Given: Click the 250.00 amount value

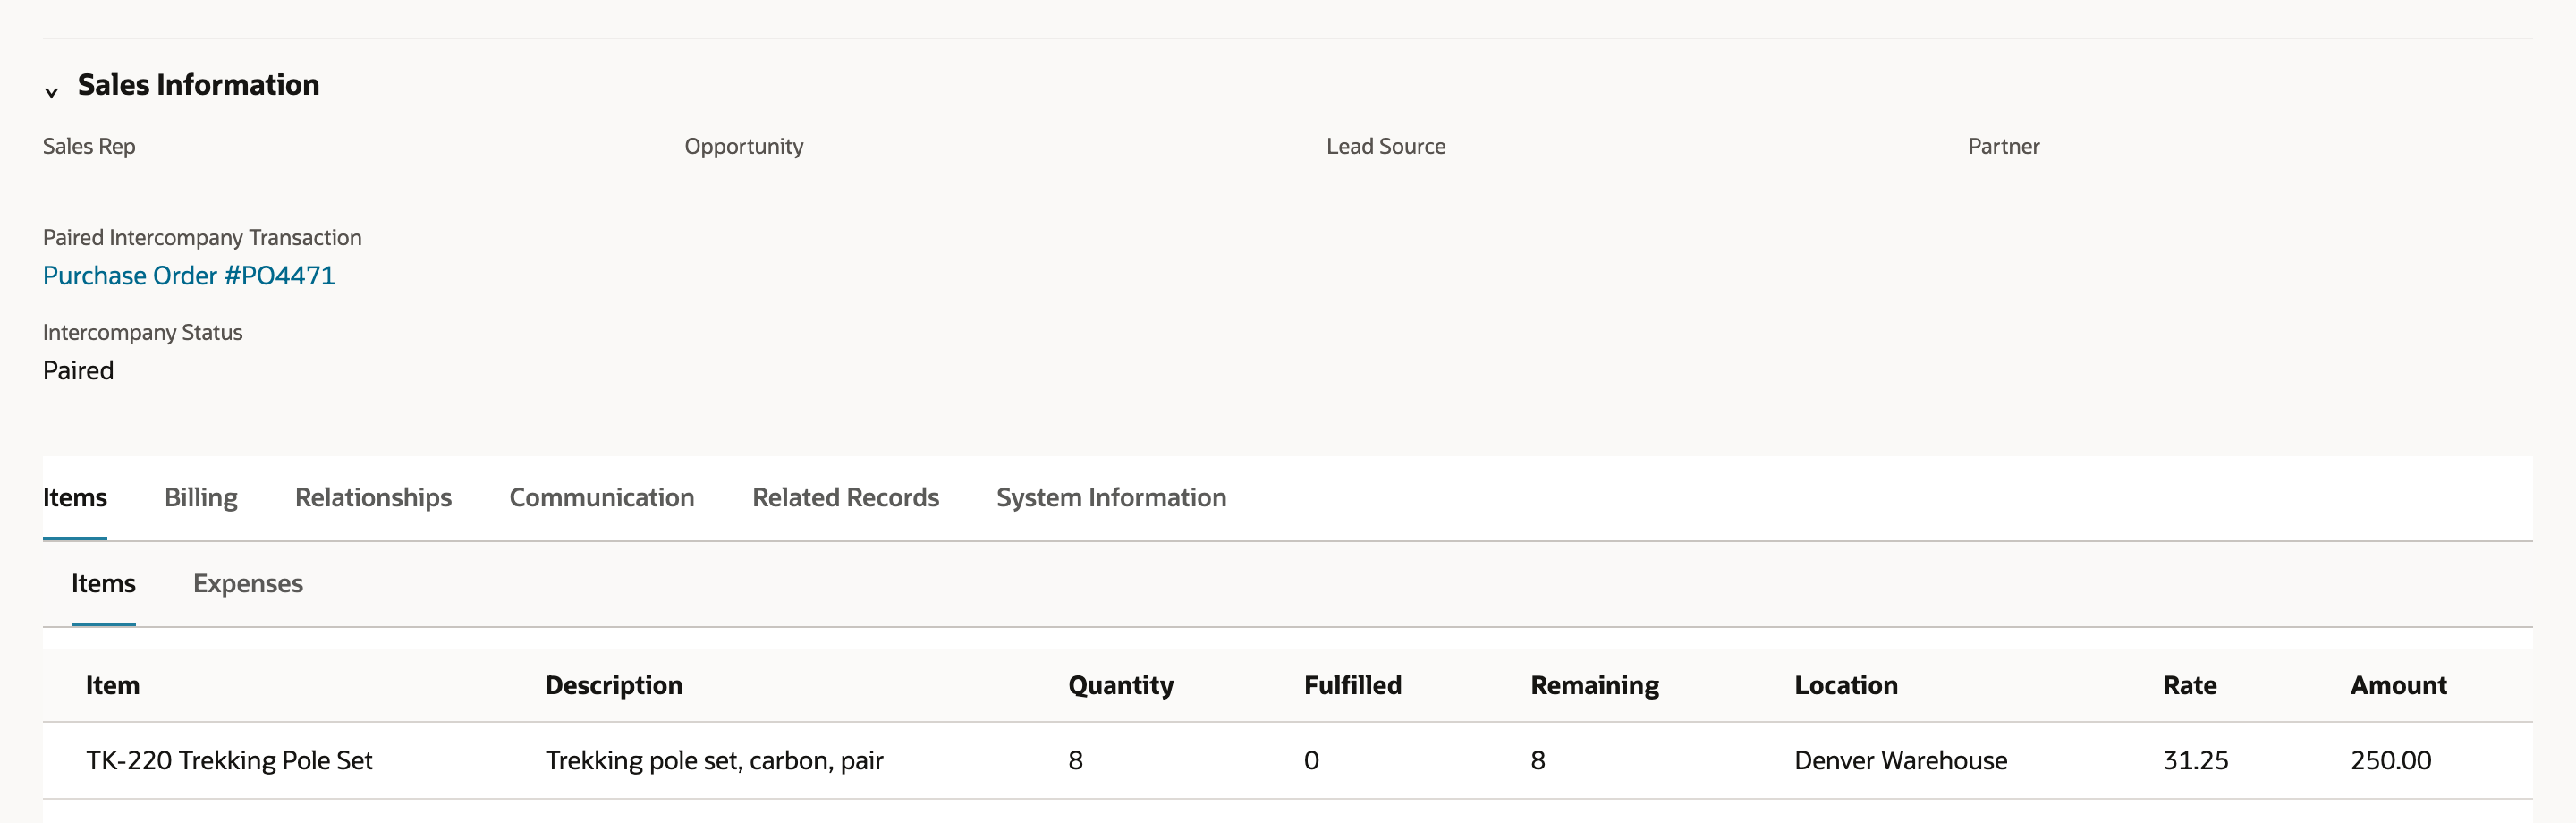Looking at the screenshot, I should click(2391, 761).
